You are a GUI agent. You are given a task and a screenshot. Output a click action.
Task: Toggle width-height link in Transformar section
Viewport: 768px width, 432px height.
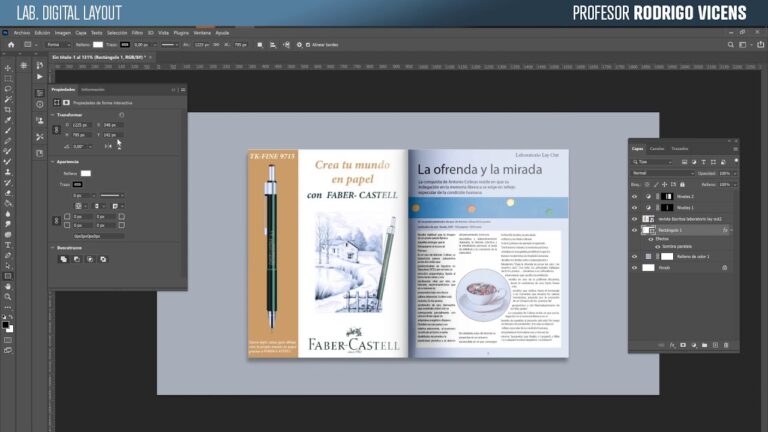(x=56, y=130)
